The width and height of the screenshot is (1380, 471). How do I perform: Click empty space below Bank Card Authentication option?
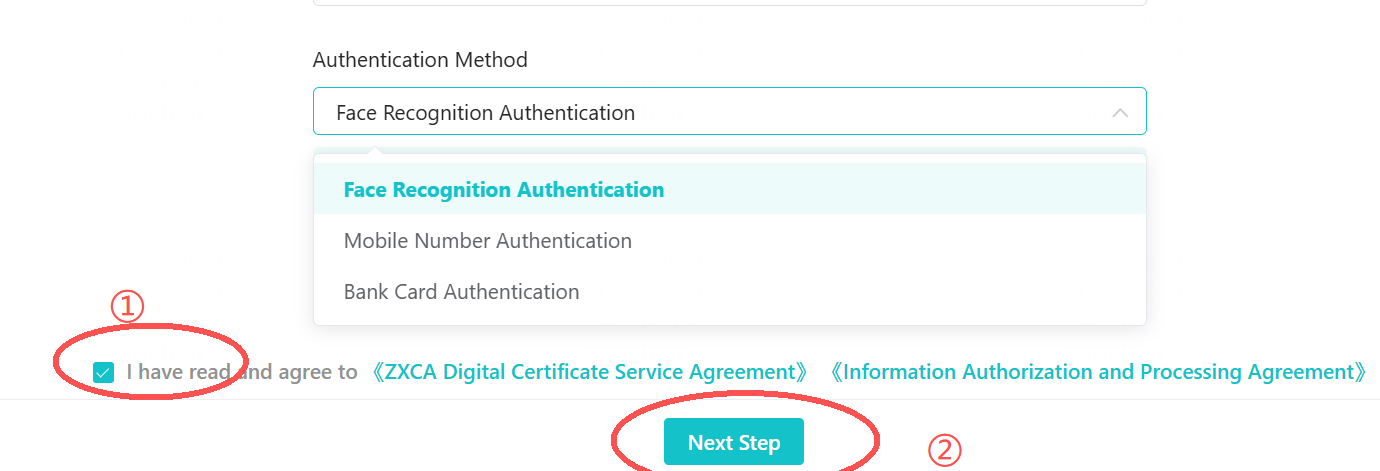(x=729, y=318)
